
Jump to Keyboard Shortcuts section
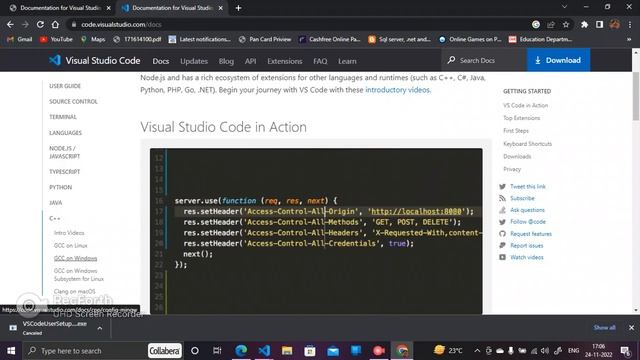[x=527, y=144]
